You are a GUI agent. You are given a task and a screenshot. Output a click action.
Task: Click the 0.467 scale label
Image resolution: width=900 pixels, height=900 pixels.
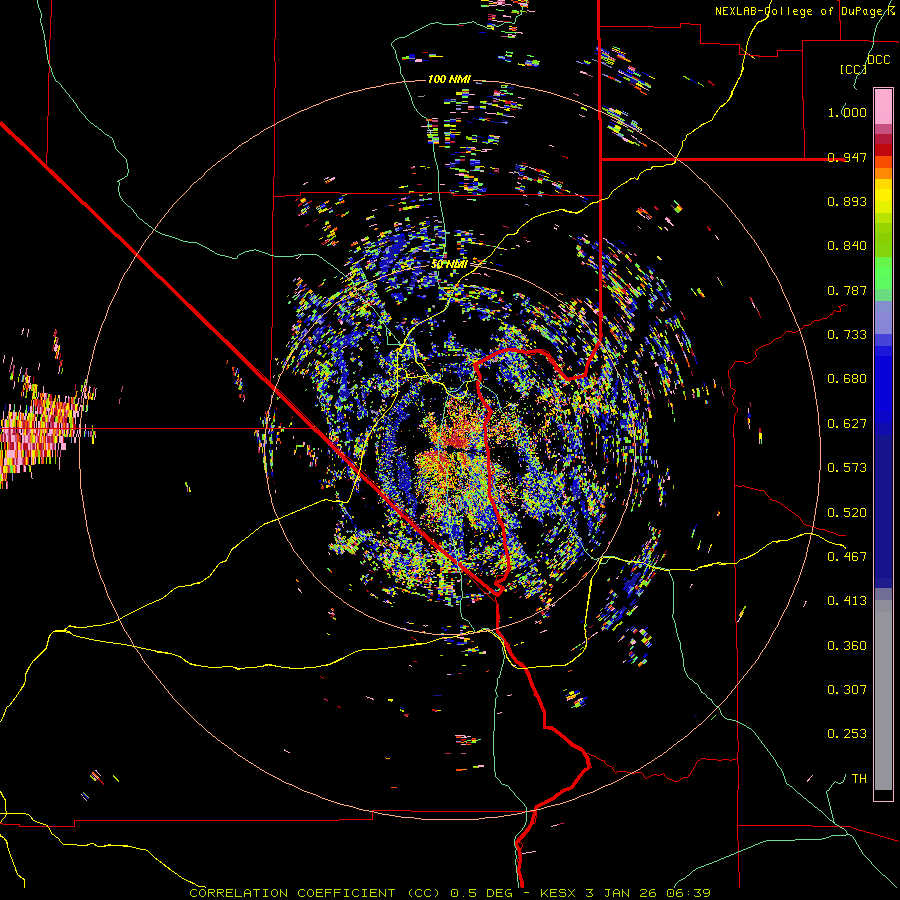coord(847,557)
